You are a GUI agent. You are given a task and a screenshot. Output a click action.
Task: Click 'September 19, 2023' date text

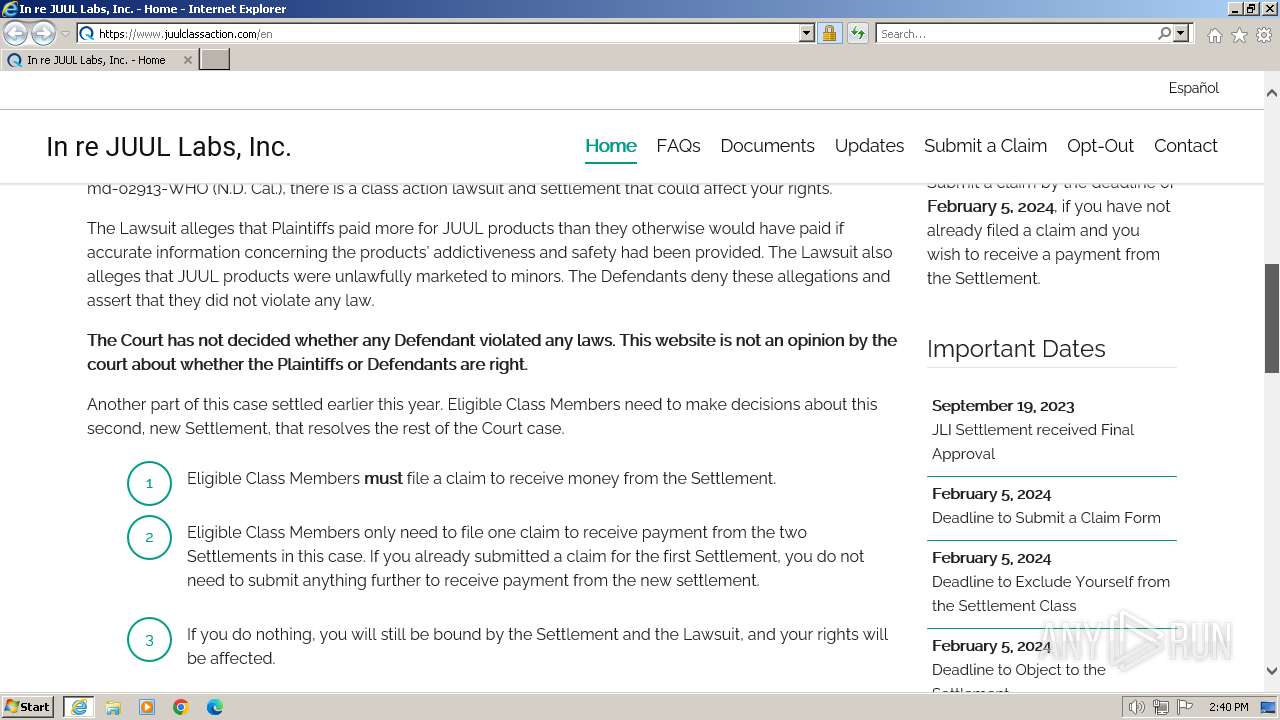(1003, 406)
